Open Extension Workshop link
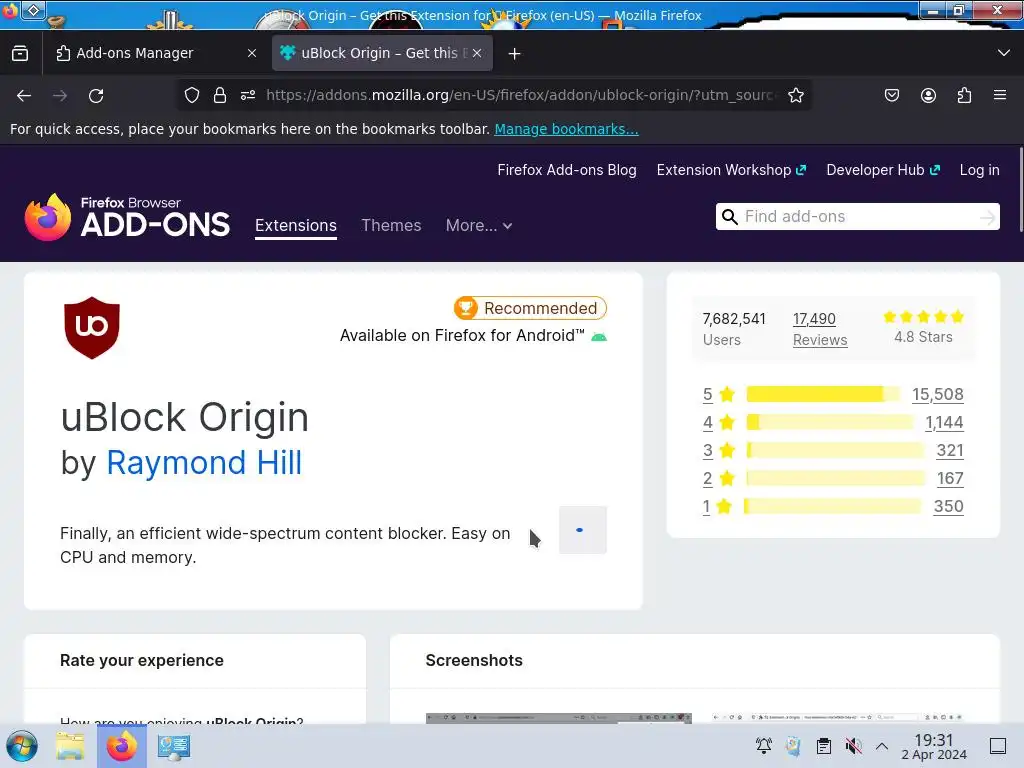The height and width of the screenshot is (768, 1024). pyautogui.click(x=731, y=170)
